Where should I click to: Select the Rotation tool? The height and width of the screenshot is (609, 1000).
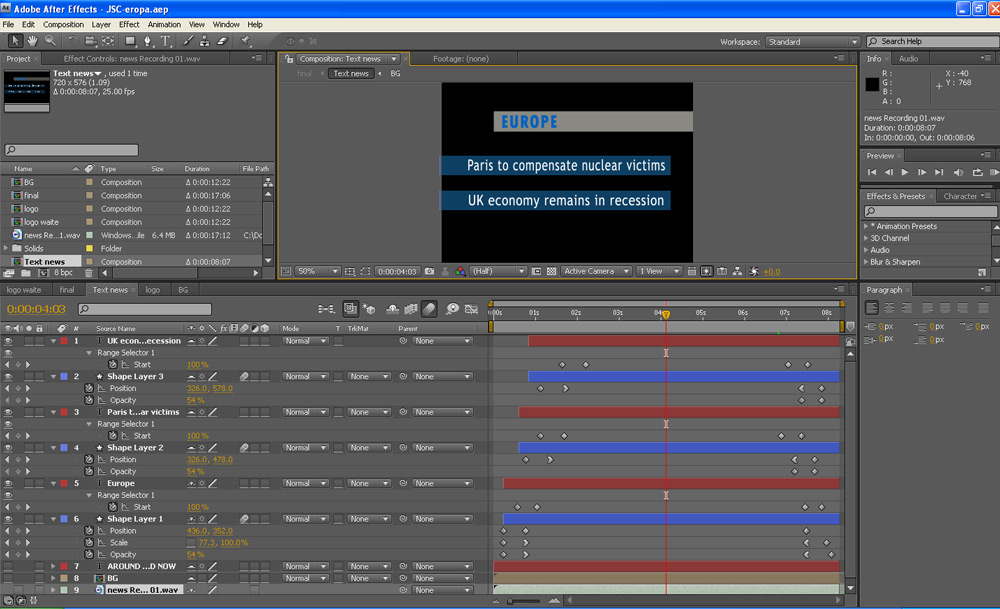[x=73, y=41]
